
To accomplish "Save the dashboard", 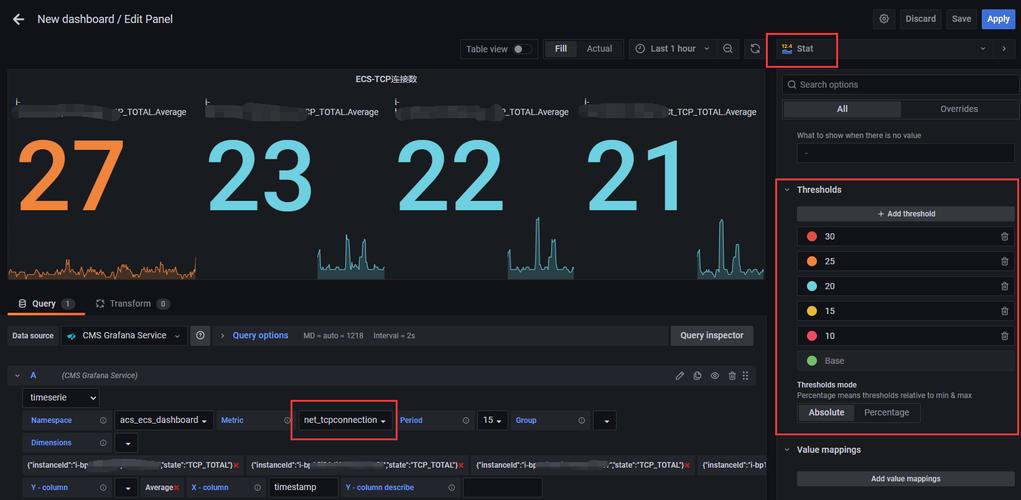I will click(961, 19).
